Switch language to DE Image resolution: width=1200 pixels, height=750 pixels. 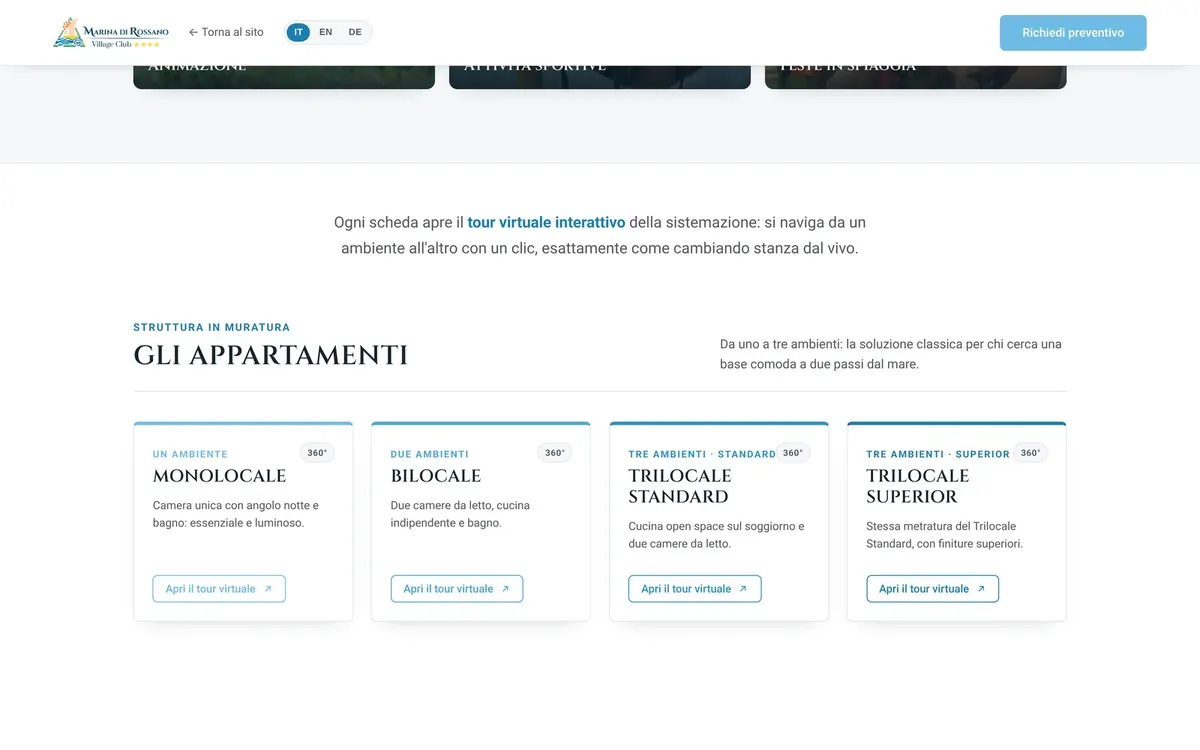(355, 32)
